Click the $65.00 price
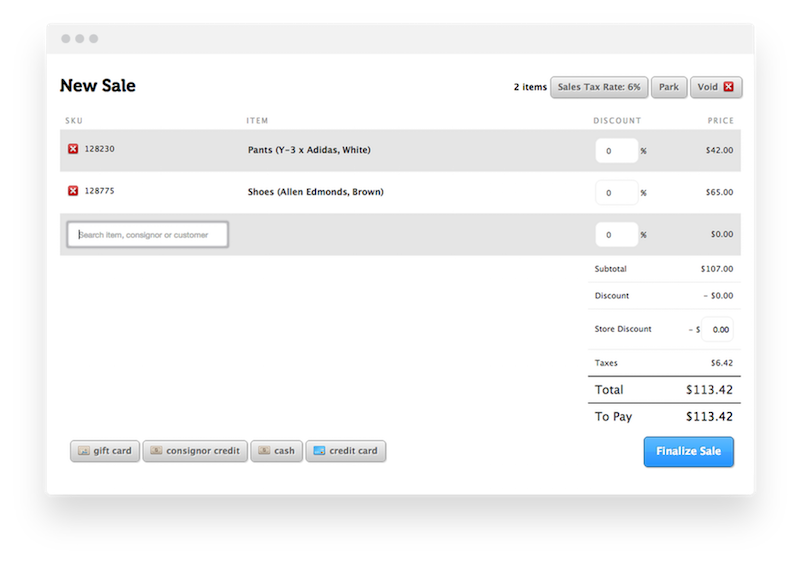This screenshot has width=800, height=564. (719, 192)
